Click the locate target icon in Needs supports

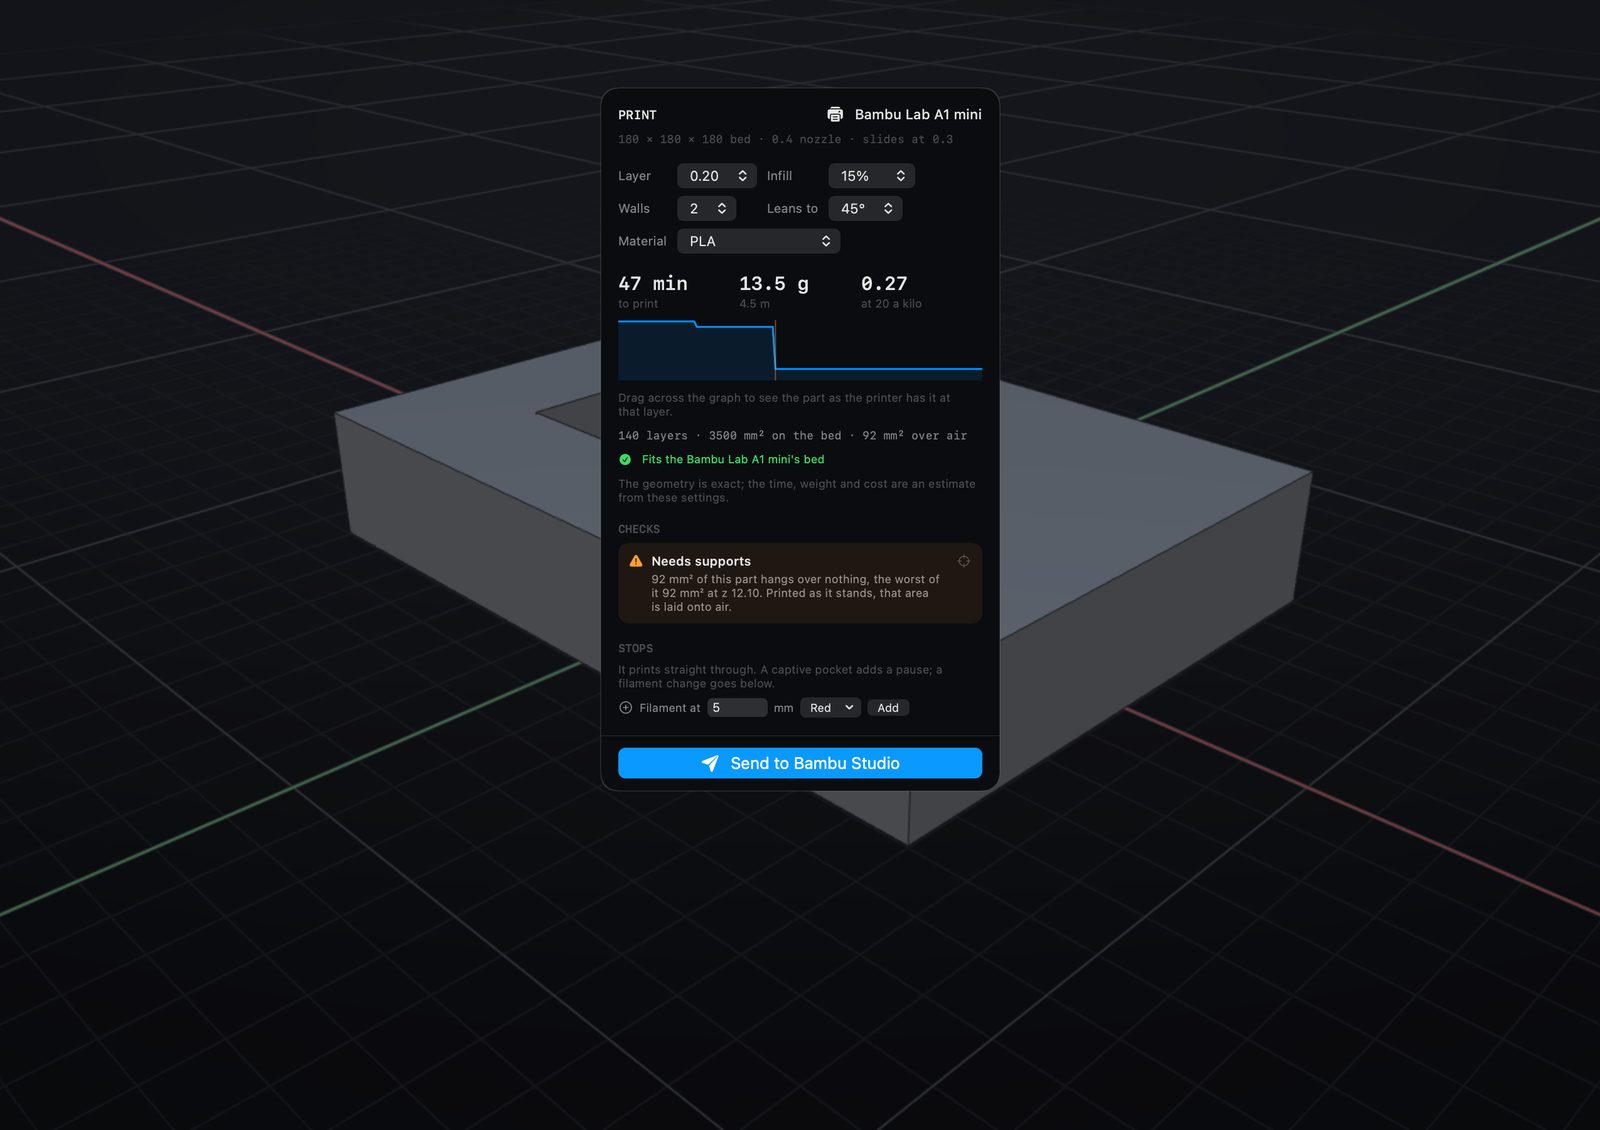tap(964, 561)
